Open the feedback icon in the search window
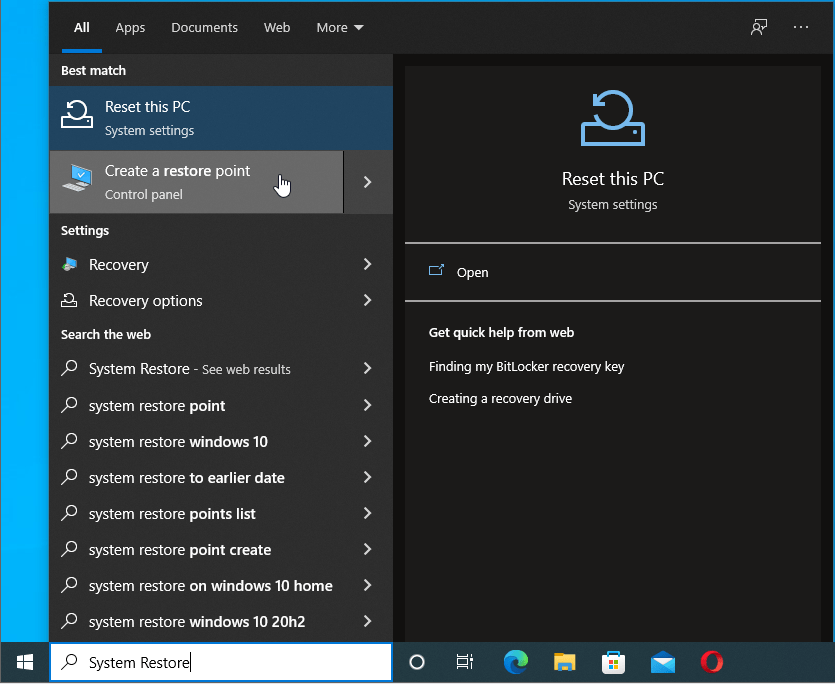The height and width of the screenshot is (684, 835). [x=758, y=27]
